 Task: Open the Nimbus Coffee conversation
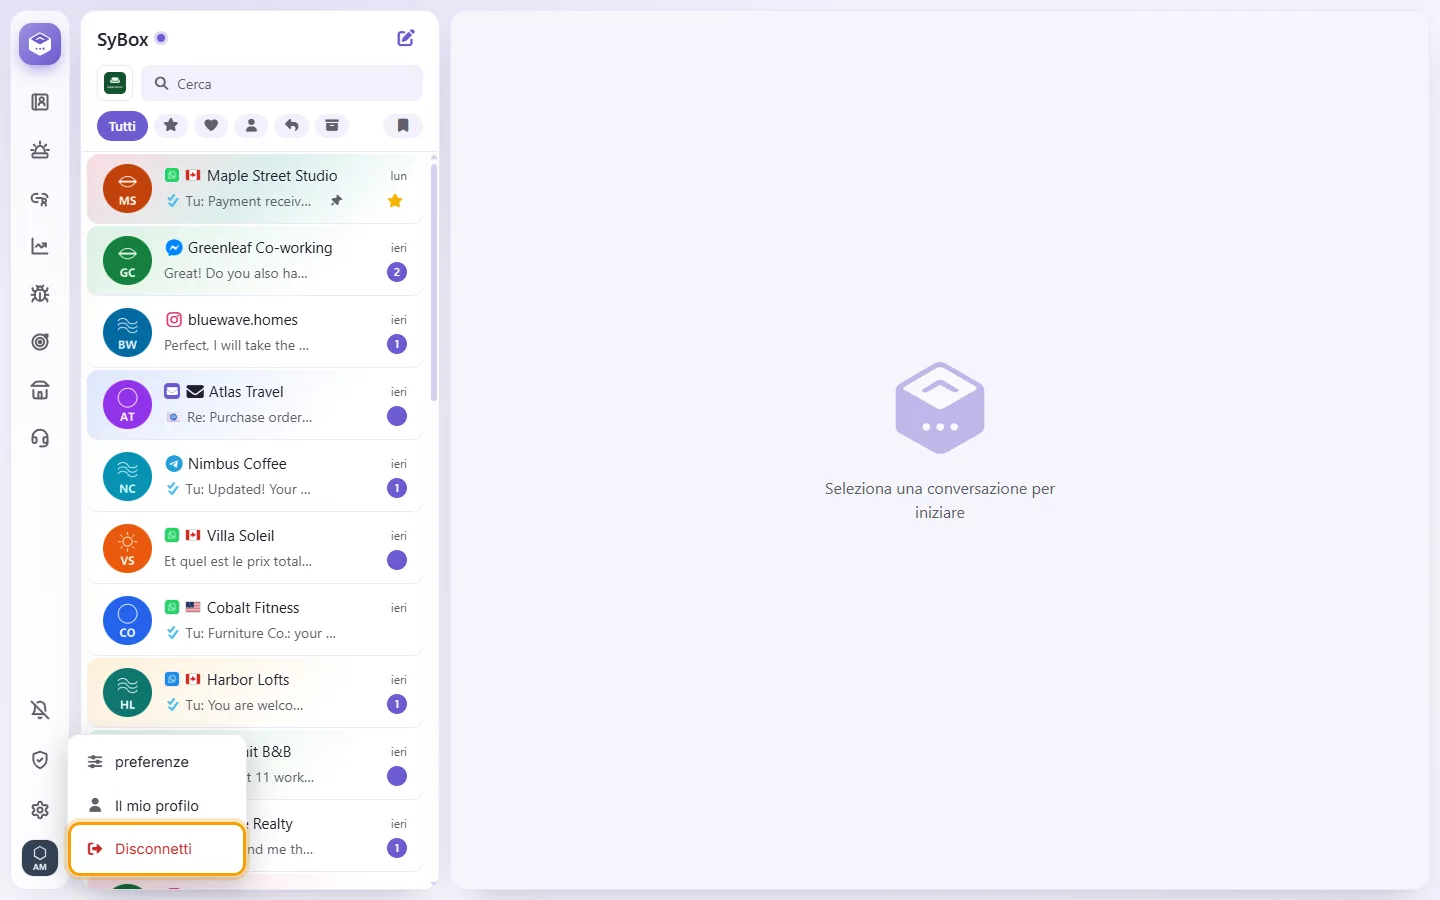pos(255,476)
